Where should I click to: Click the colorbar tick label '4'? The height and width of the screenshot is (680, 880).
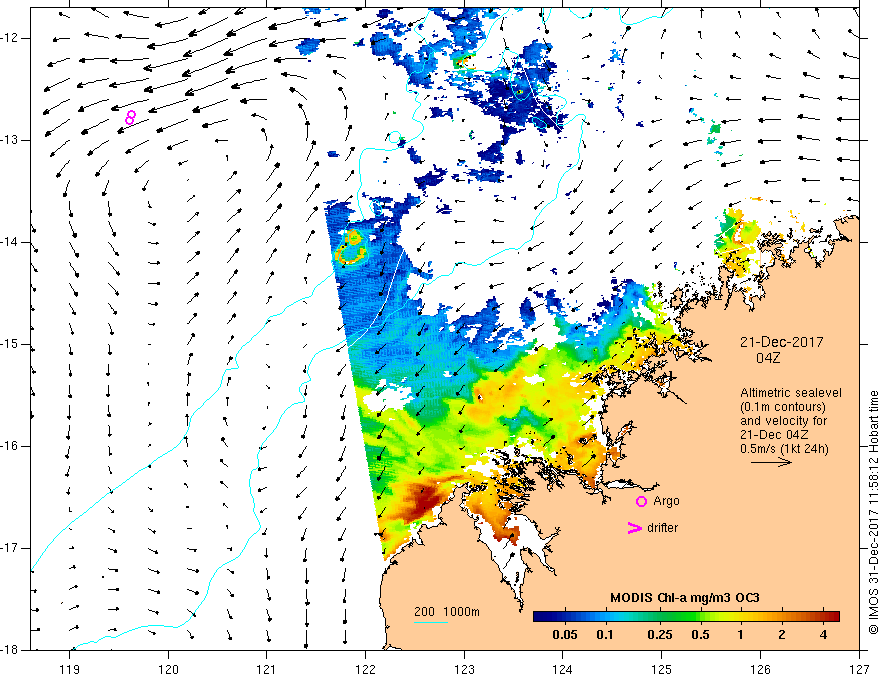pyautogui.click(x=823, y=635)
